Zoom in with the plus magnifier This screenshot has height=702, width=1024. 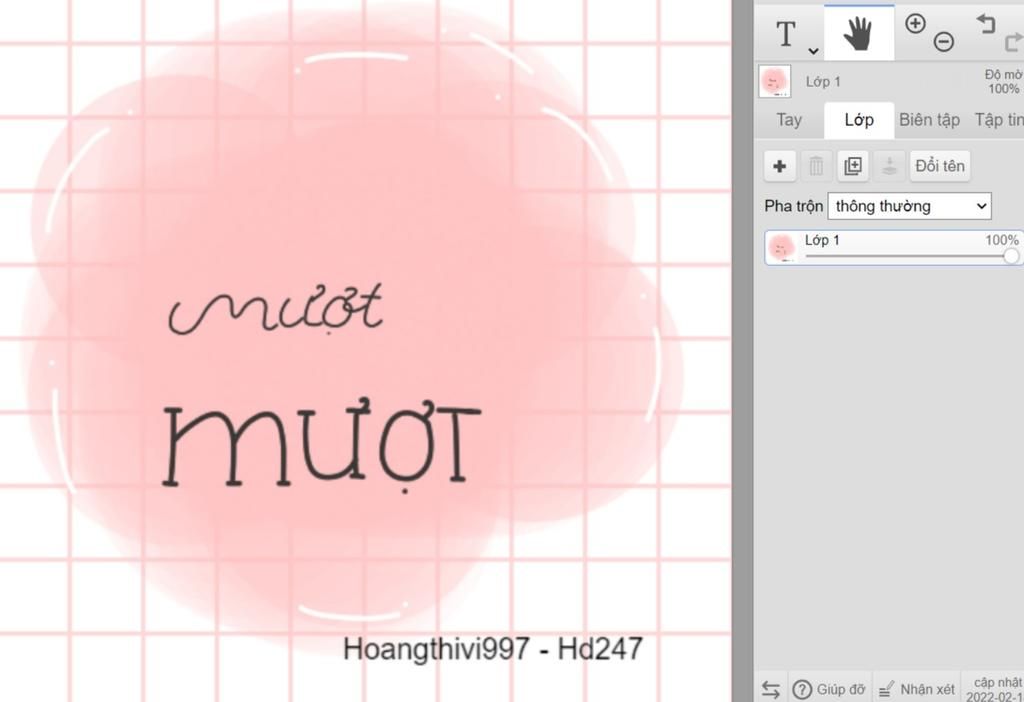[916, 24]
